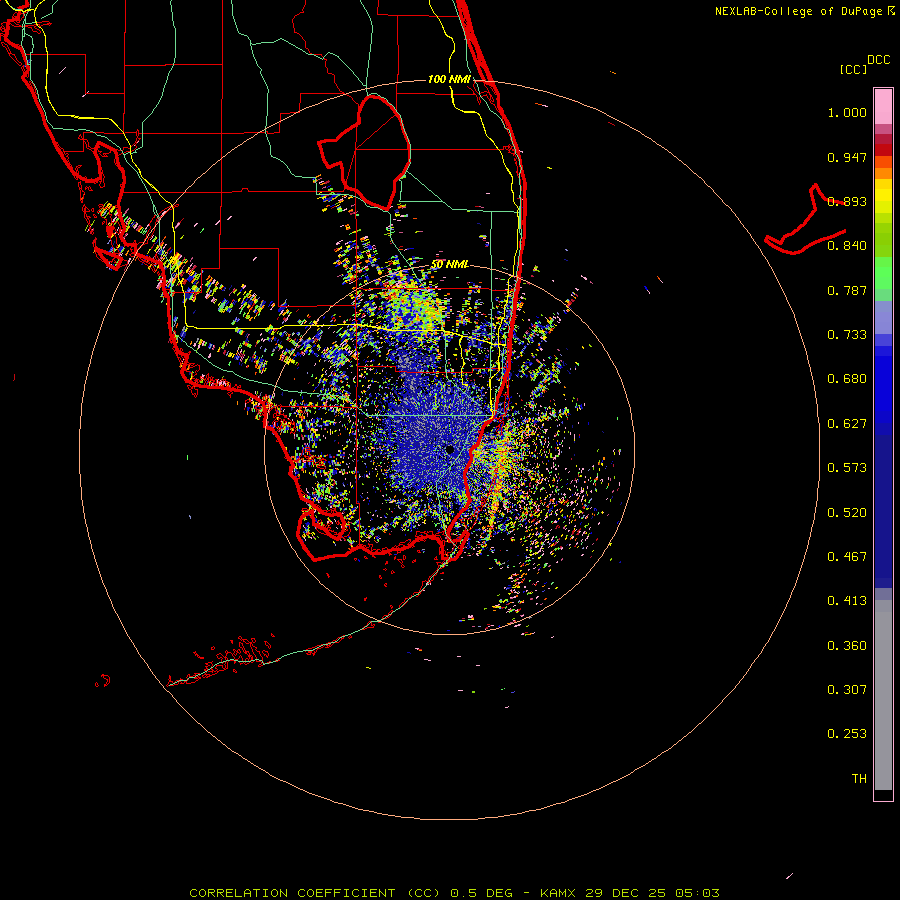Click the DCC label above the color scale
The image size is (900, 900).
(x=879, y=60)
